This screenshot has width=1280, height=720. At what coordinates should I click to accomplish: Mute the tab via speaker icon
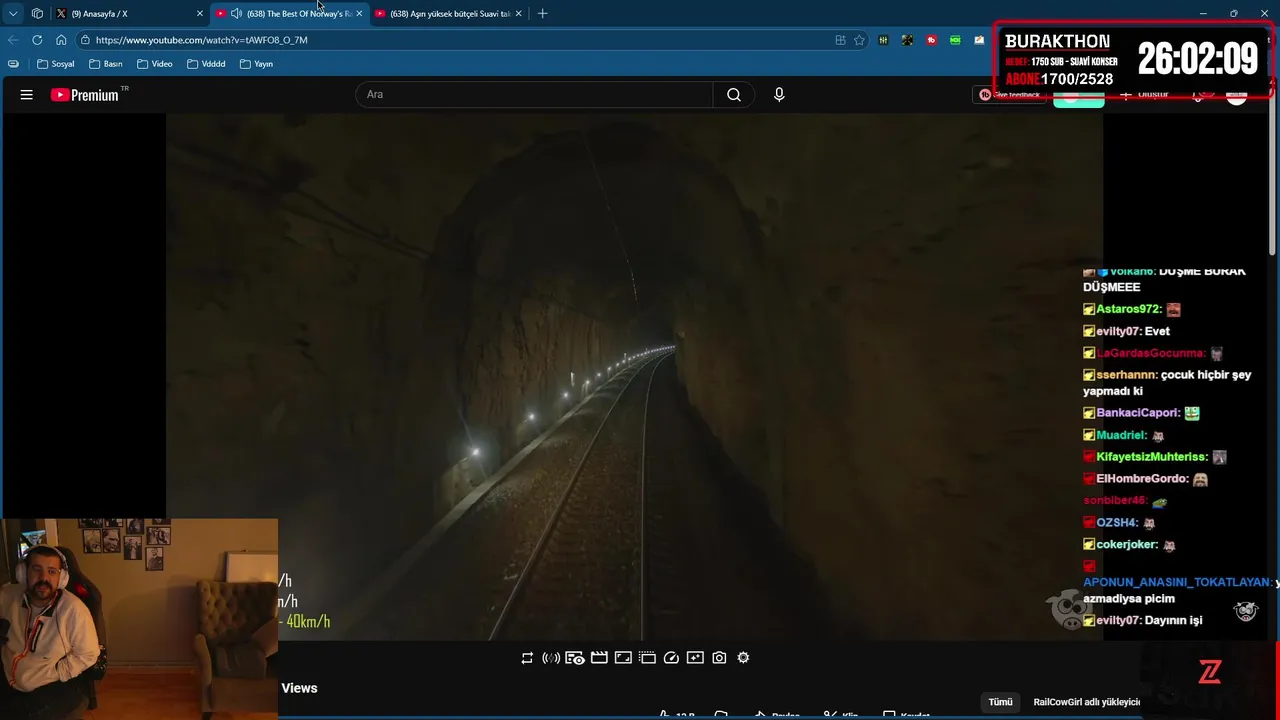point(236,14)
